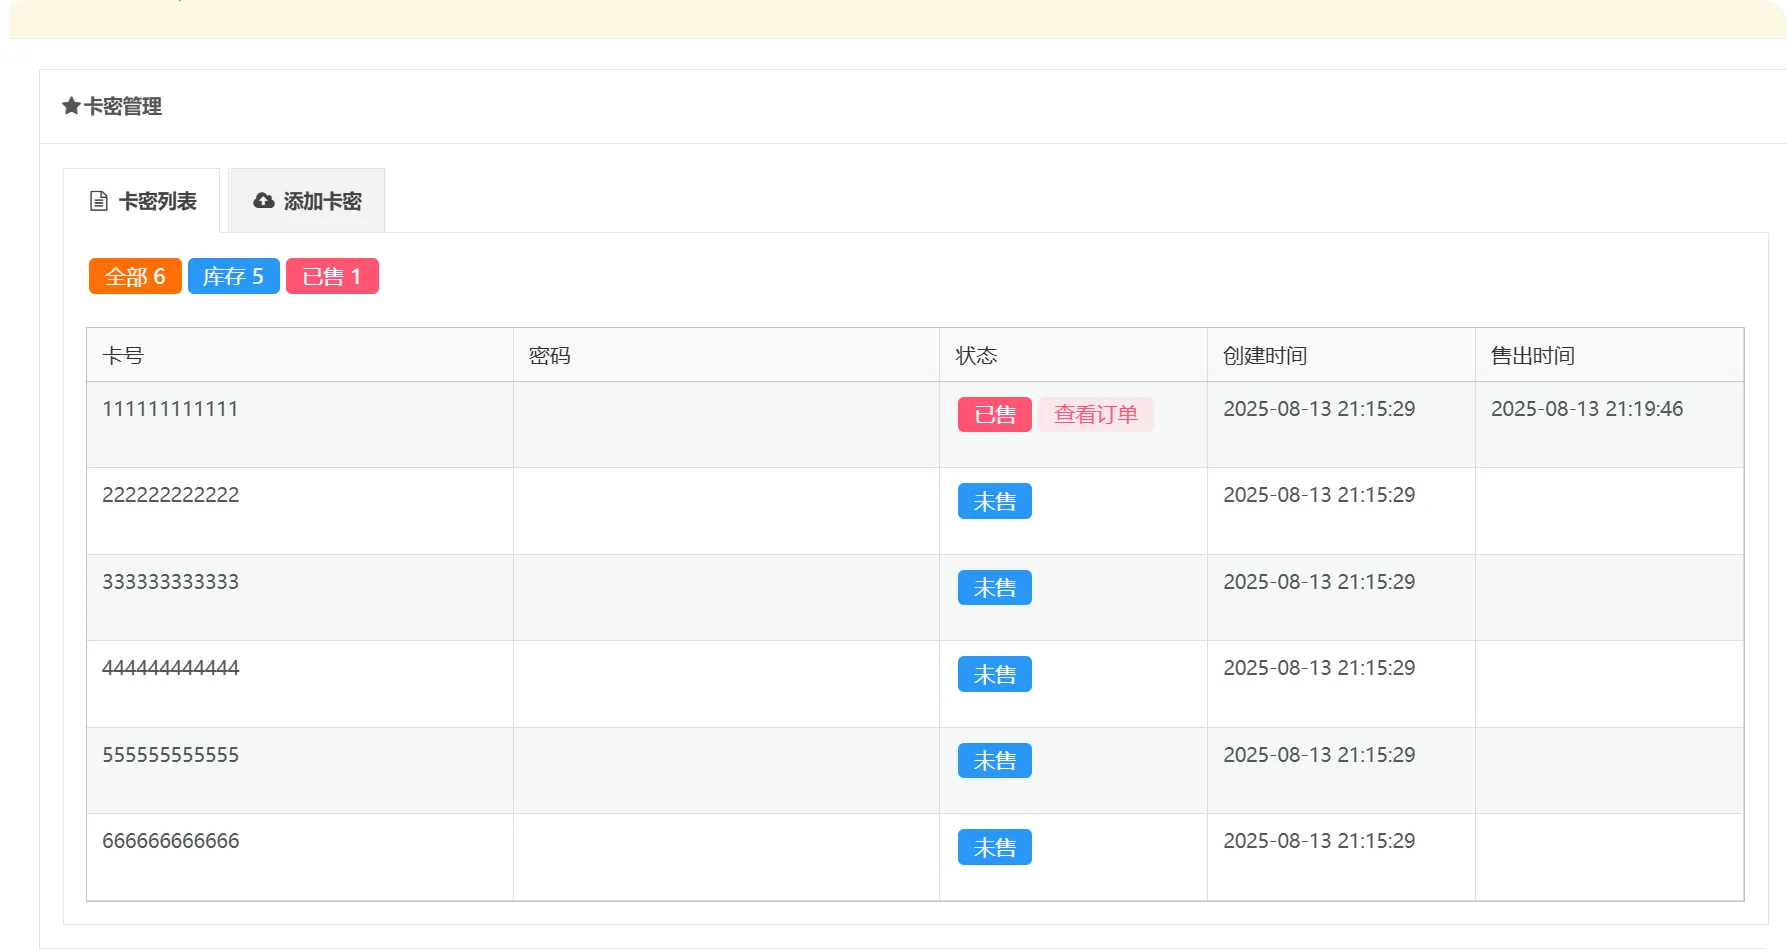Show 已售 1 sold cards

[332, 276]
